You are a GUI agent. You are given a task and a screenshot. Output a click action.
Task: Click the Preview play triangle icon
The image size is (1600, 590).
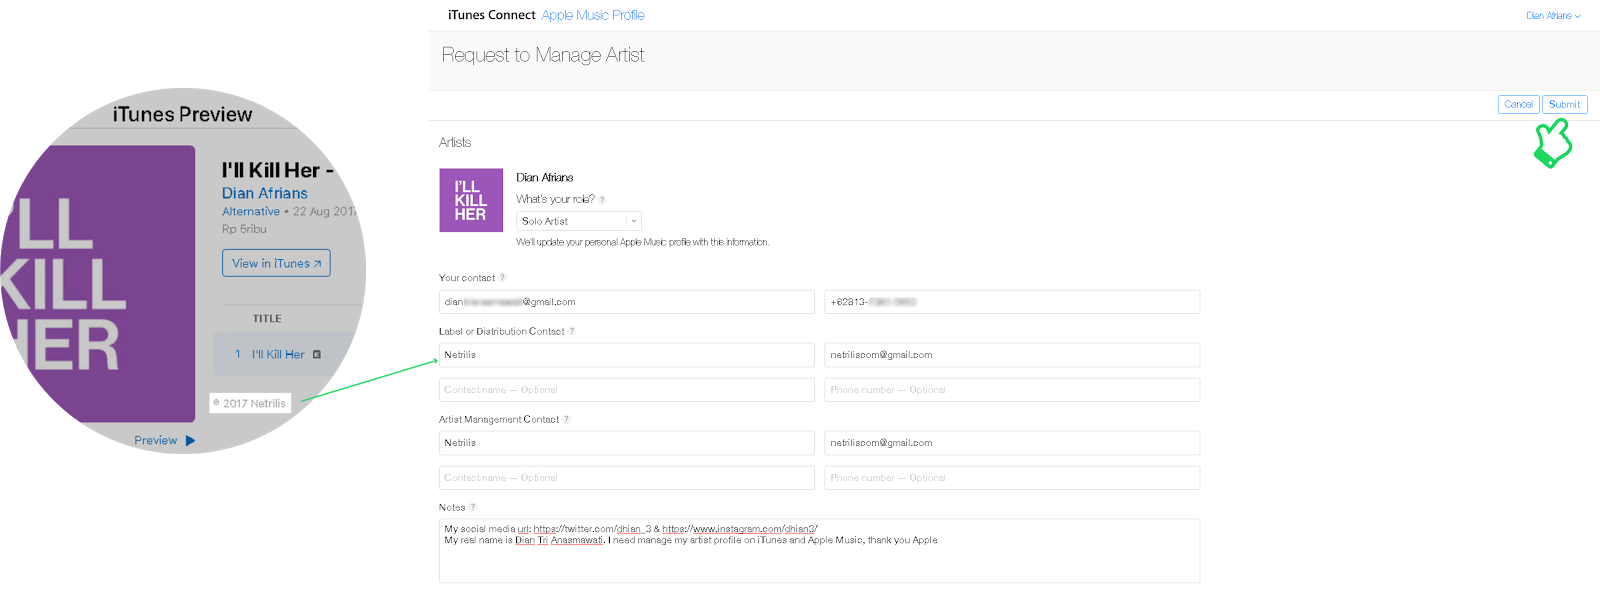click(x=190, y=440)
